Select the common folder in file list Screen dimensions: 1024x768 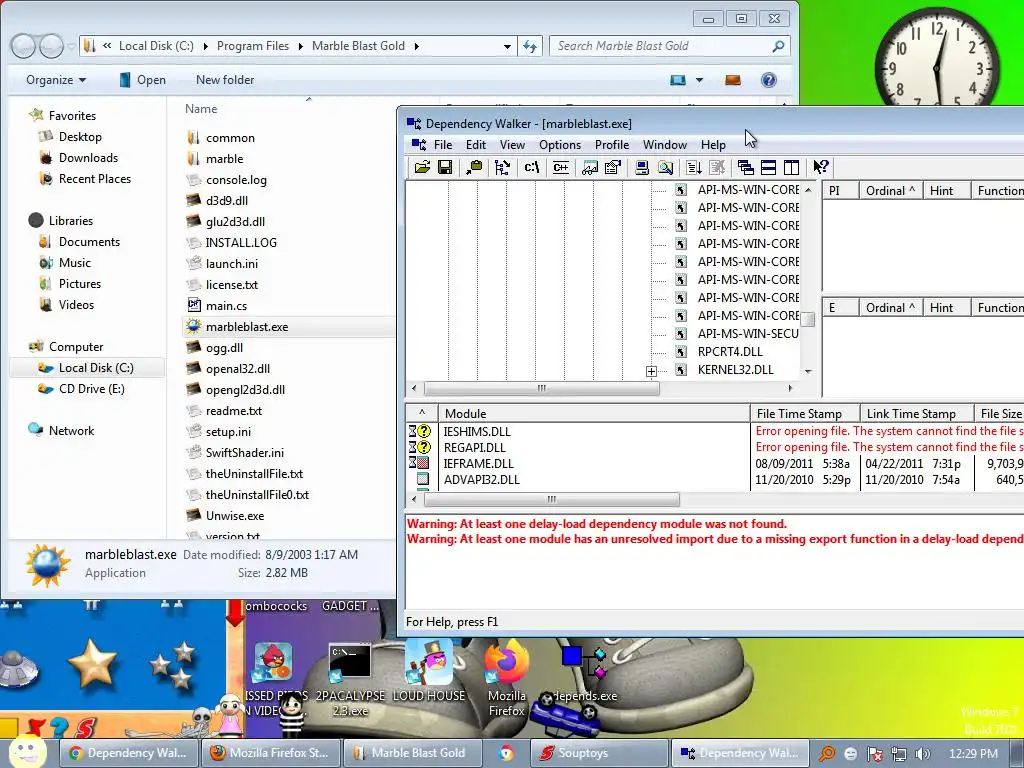click(230, 138)
